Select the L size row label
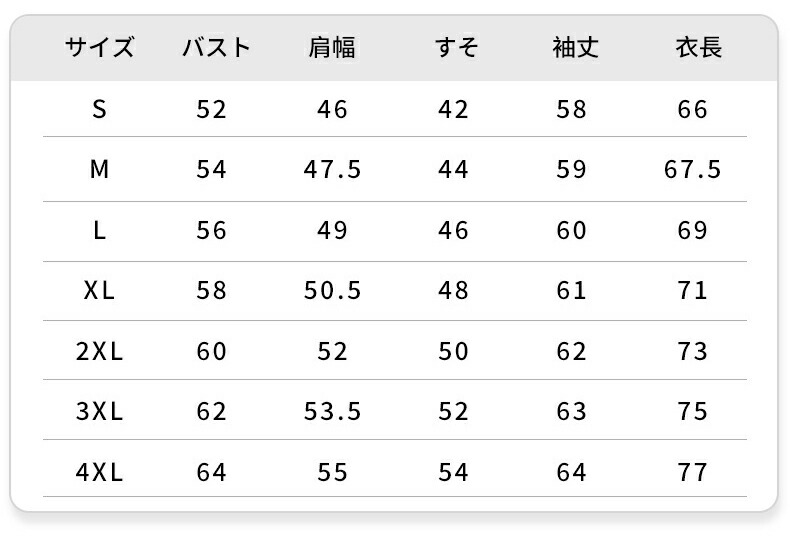Image resolution: width=790 pixels, height=554 pixels. (99, 231)
